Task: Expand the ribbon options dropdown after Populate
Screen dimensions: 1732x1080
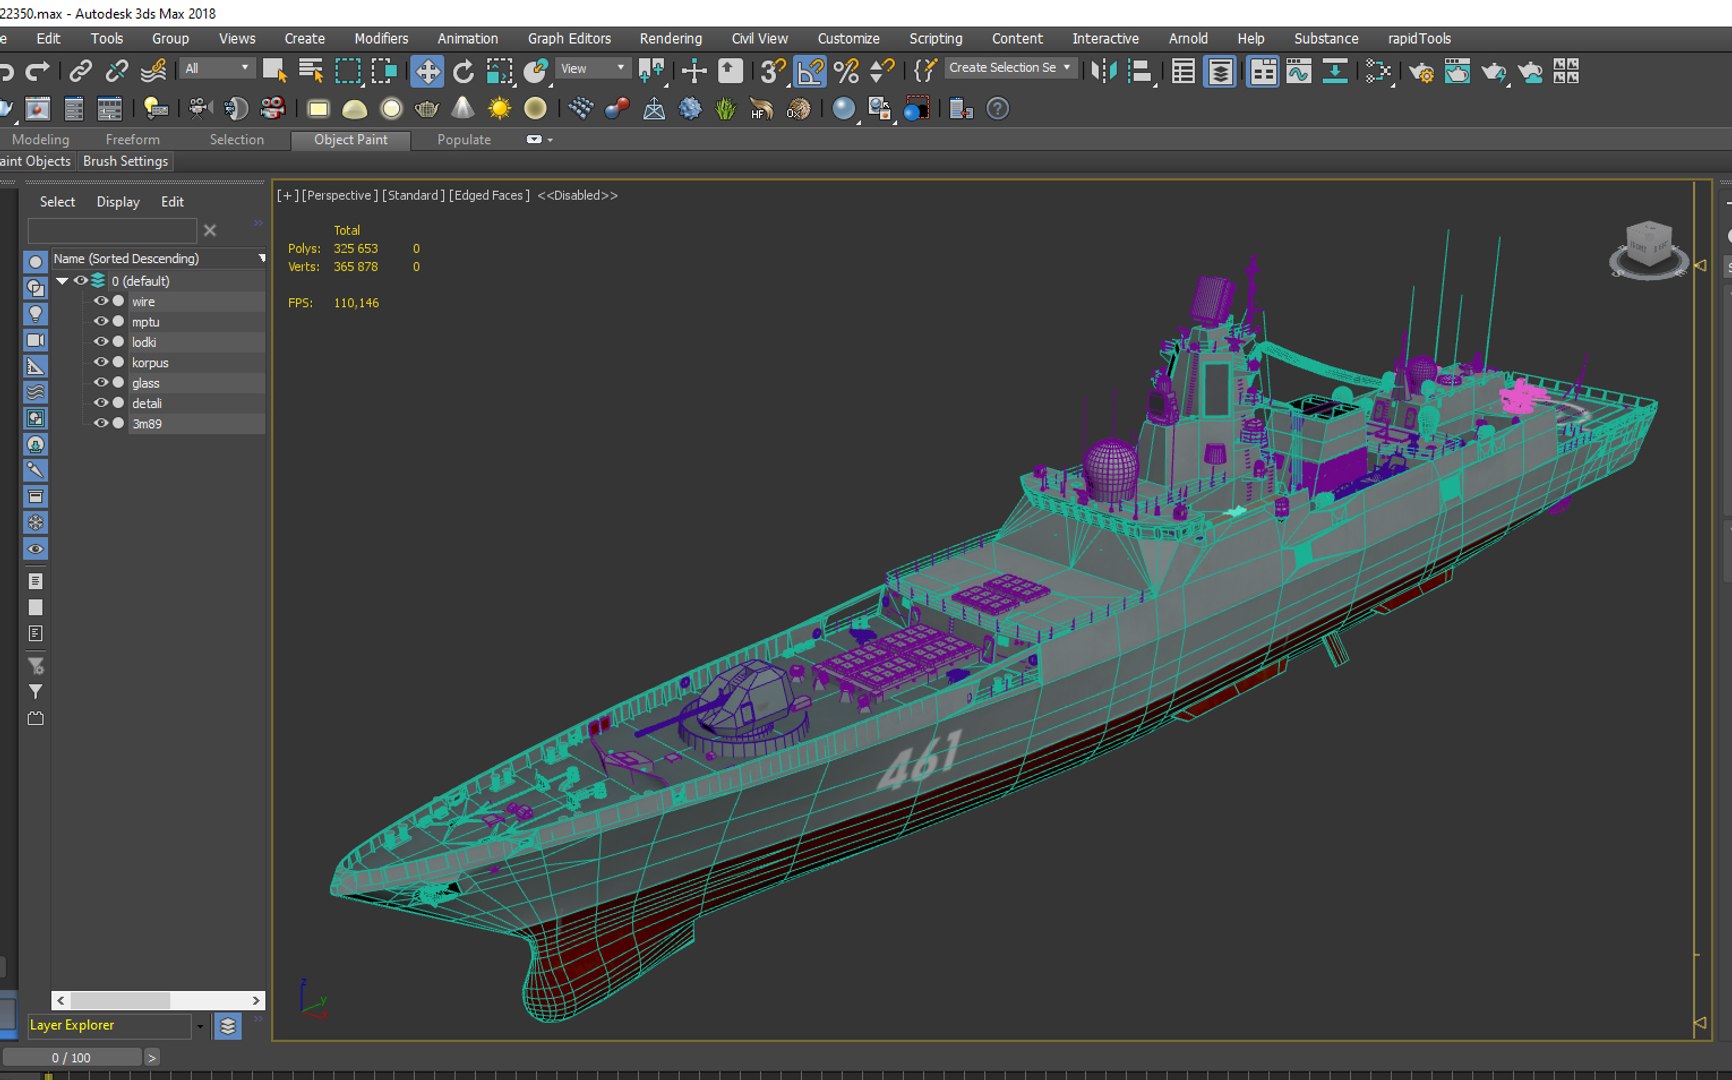Action: (x=540, y=140)
